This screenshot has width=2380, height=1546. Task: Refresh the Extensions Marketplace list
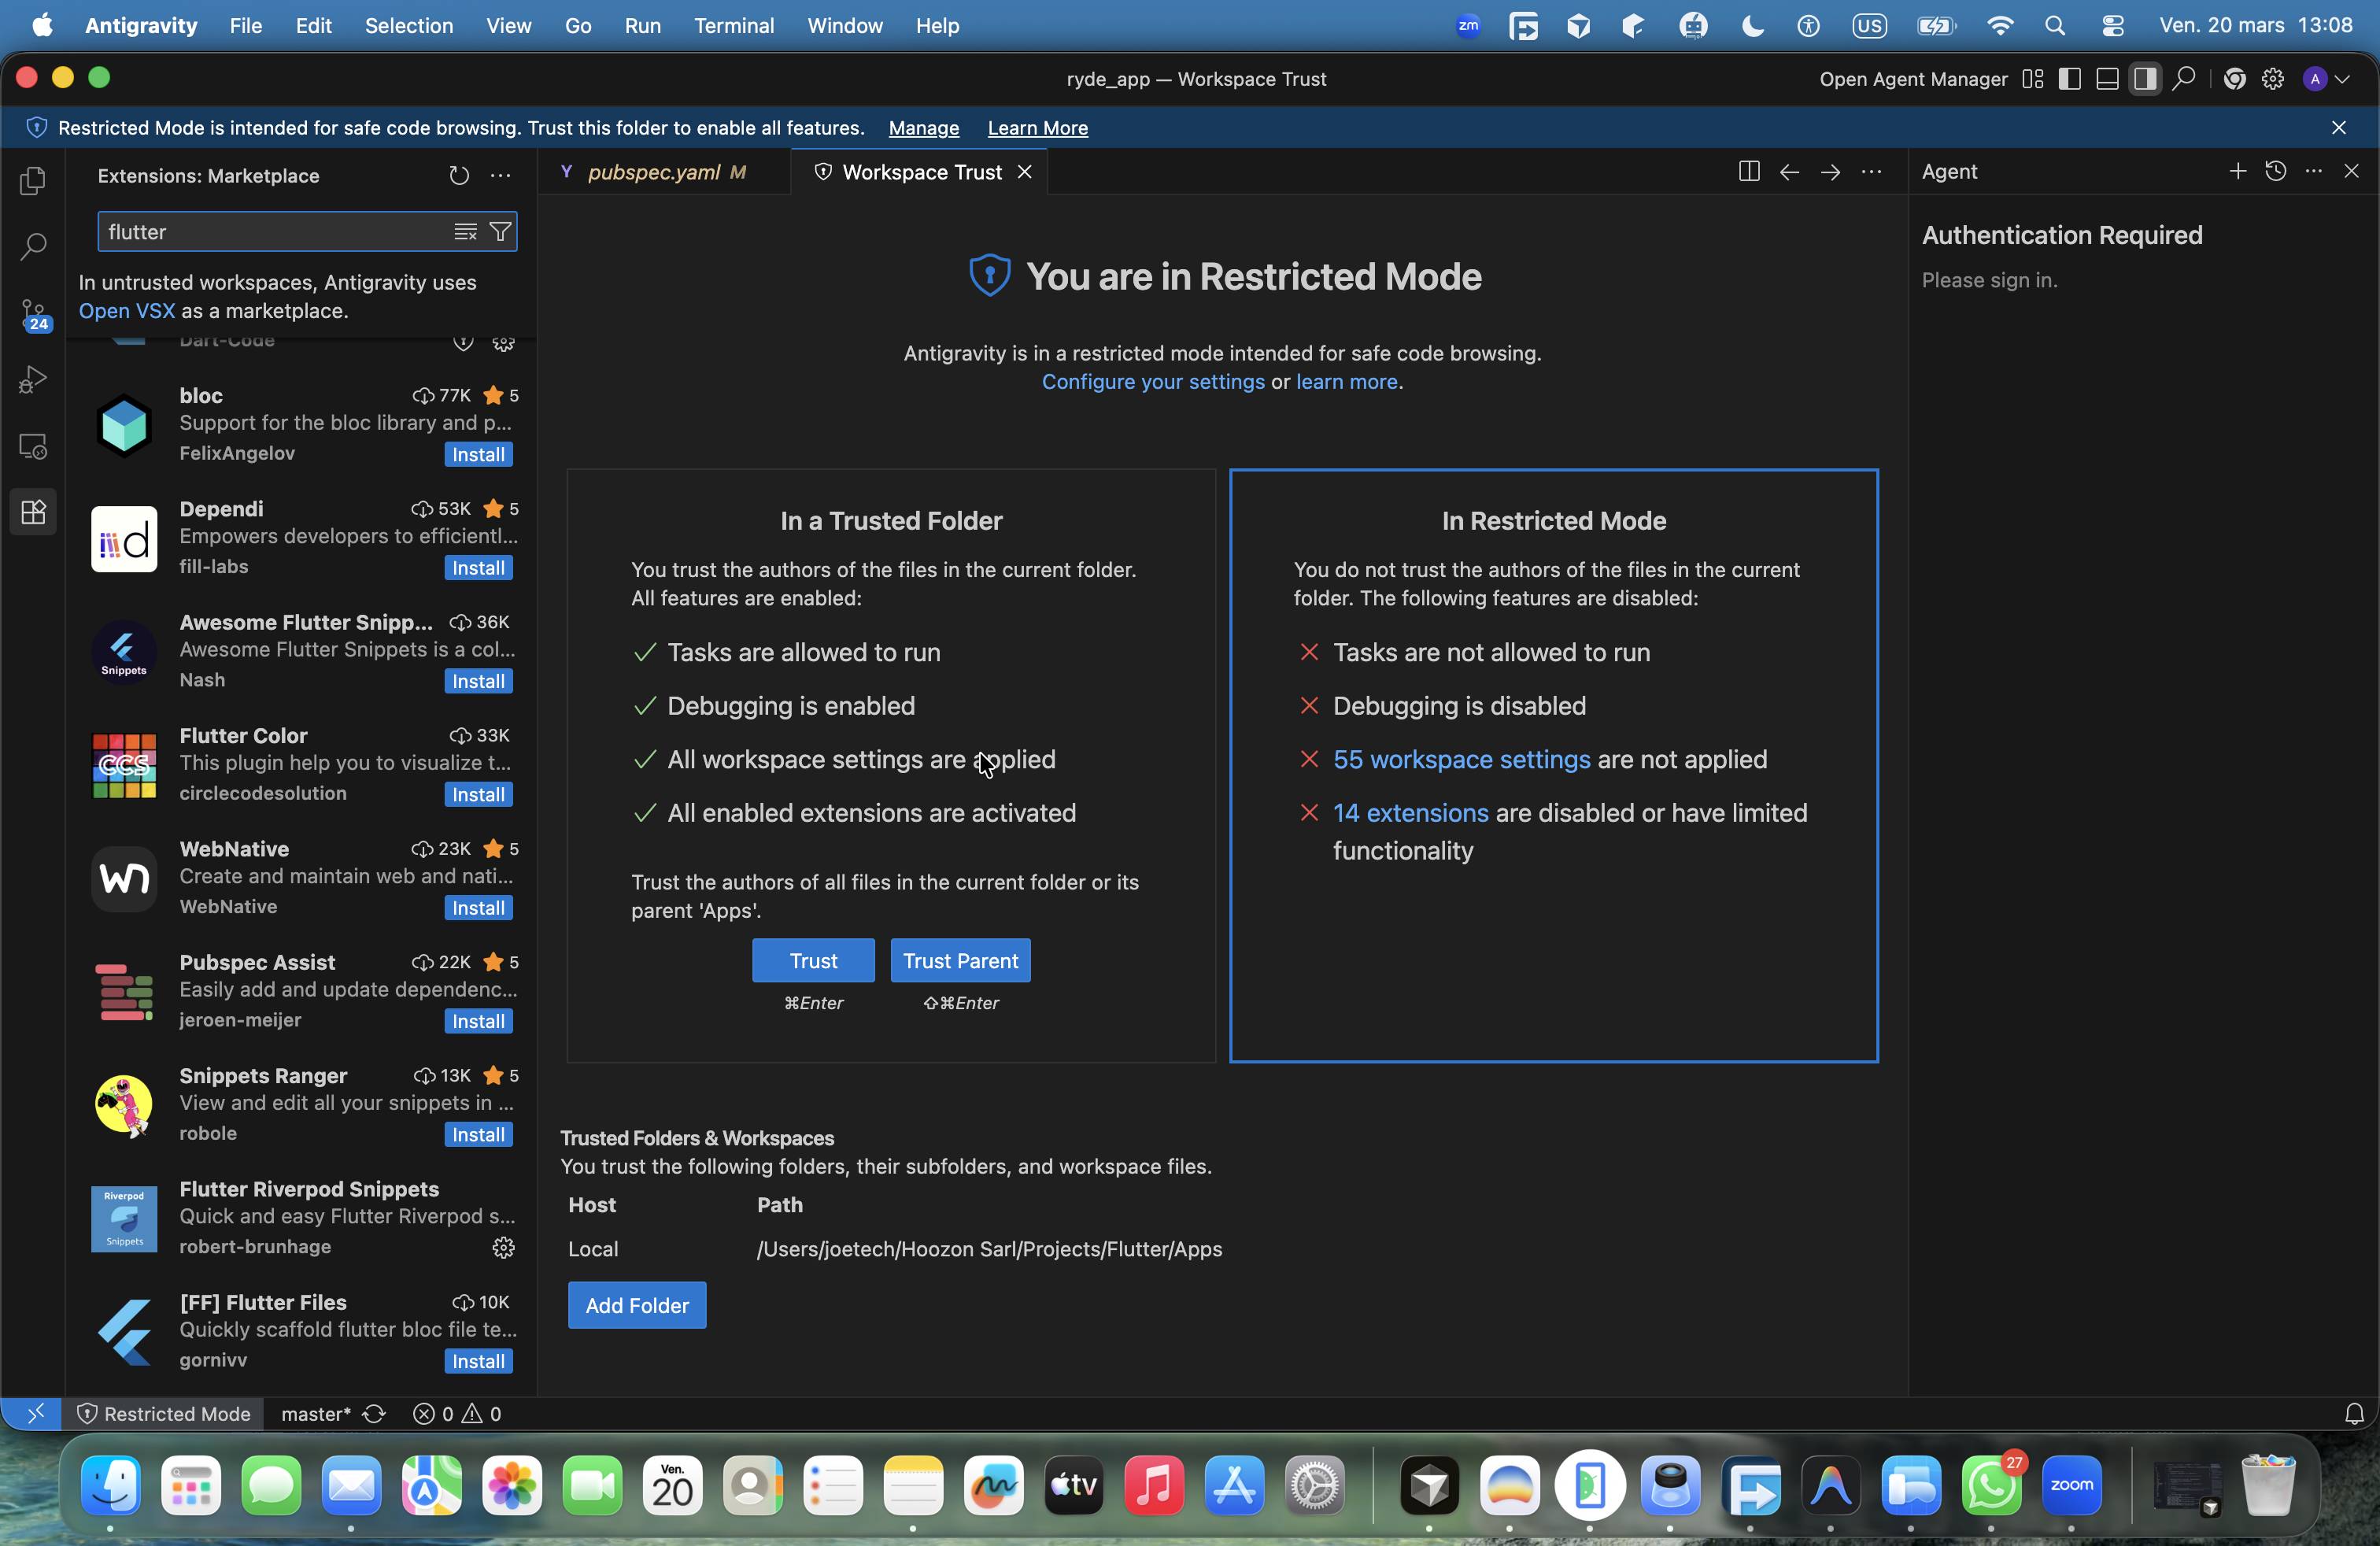459,176
